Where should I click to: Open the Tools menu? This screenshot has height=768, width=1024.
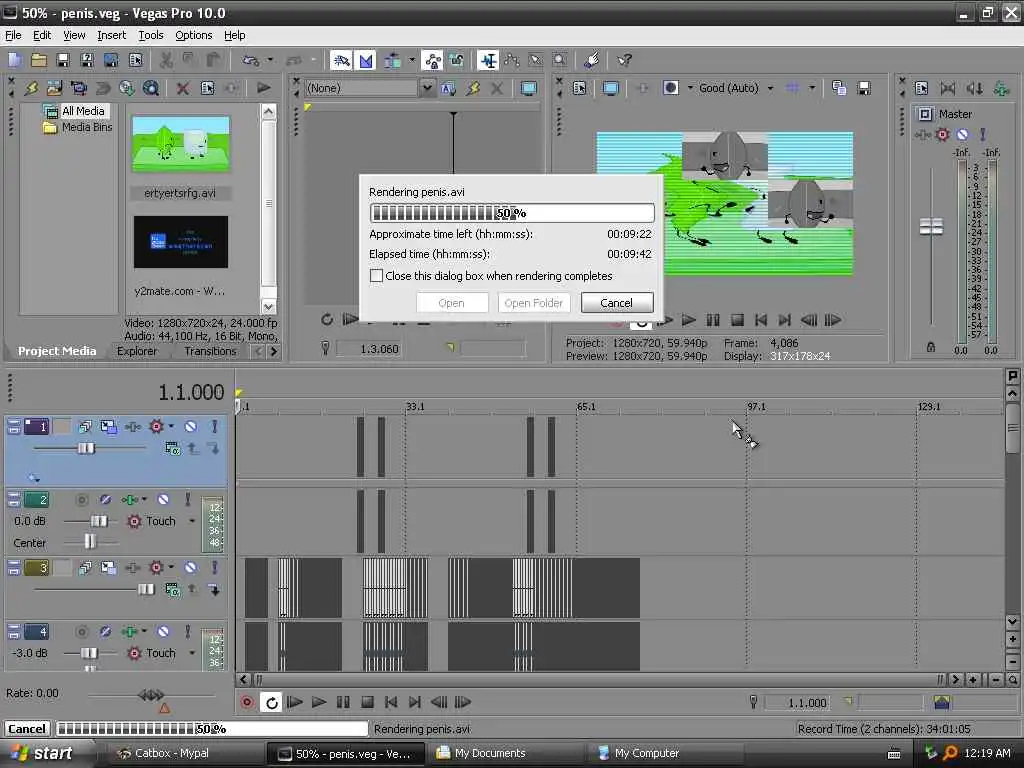pyautogui.click(x=151, y=35)
